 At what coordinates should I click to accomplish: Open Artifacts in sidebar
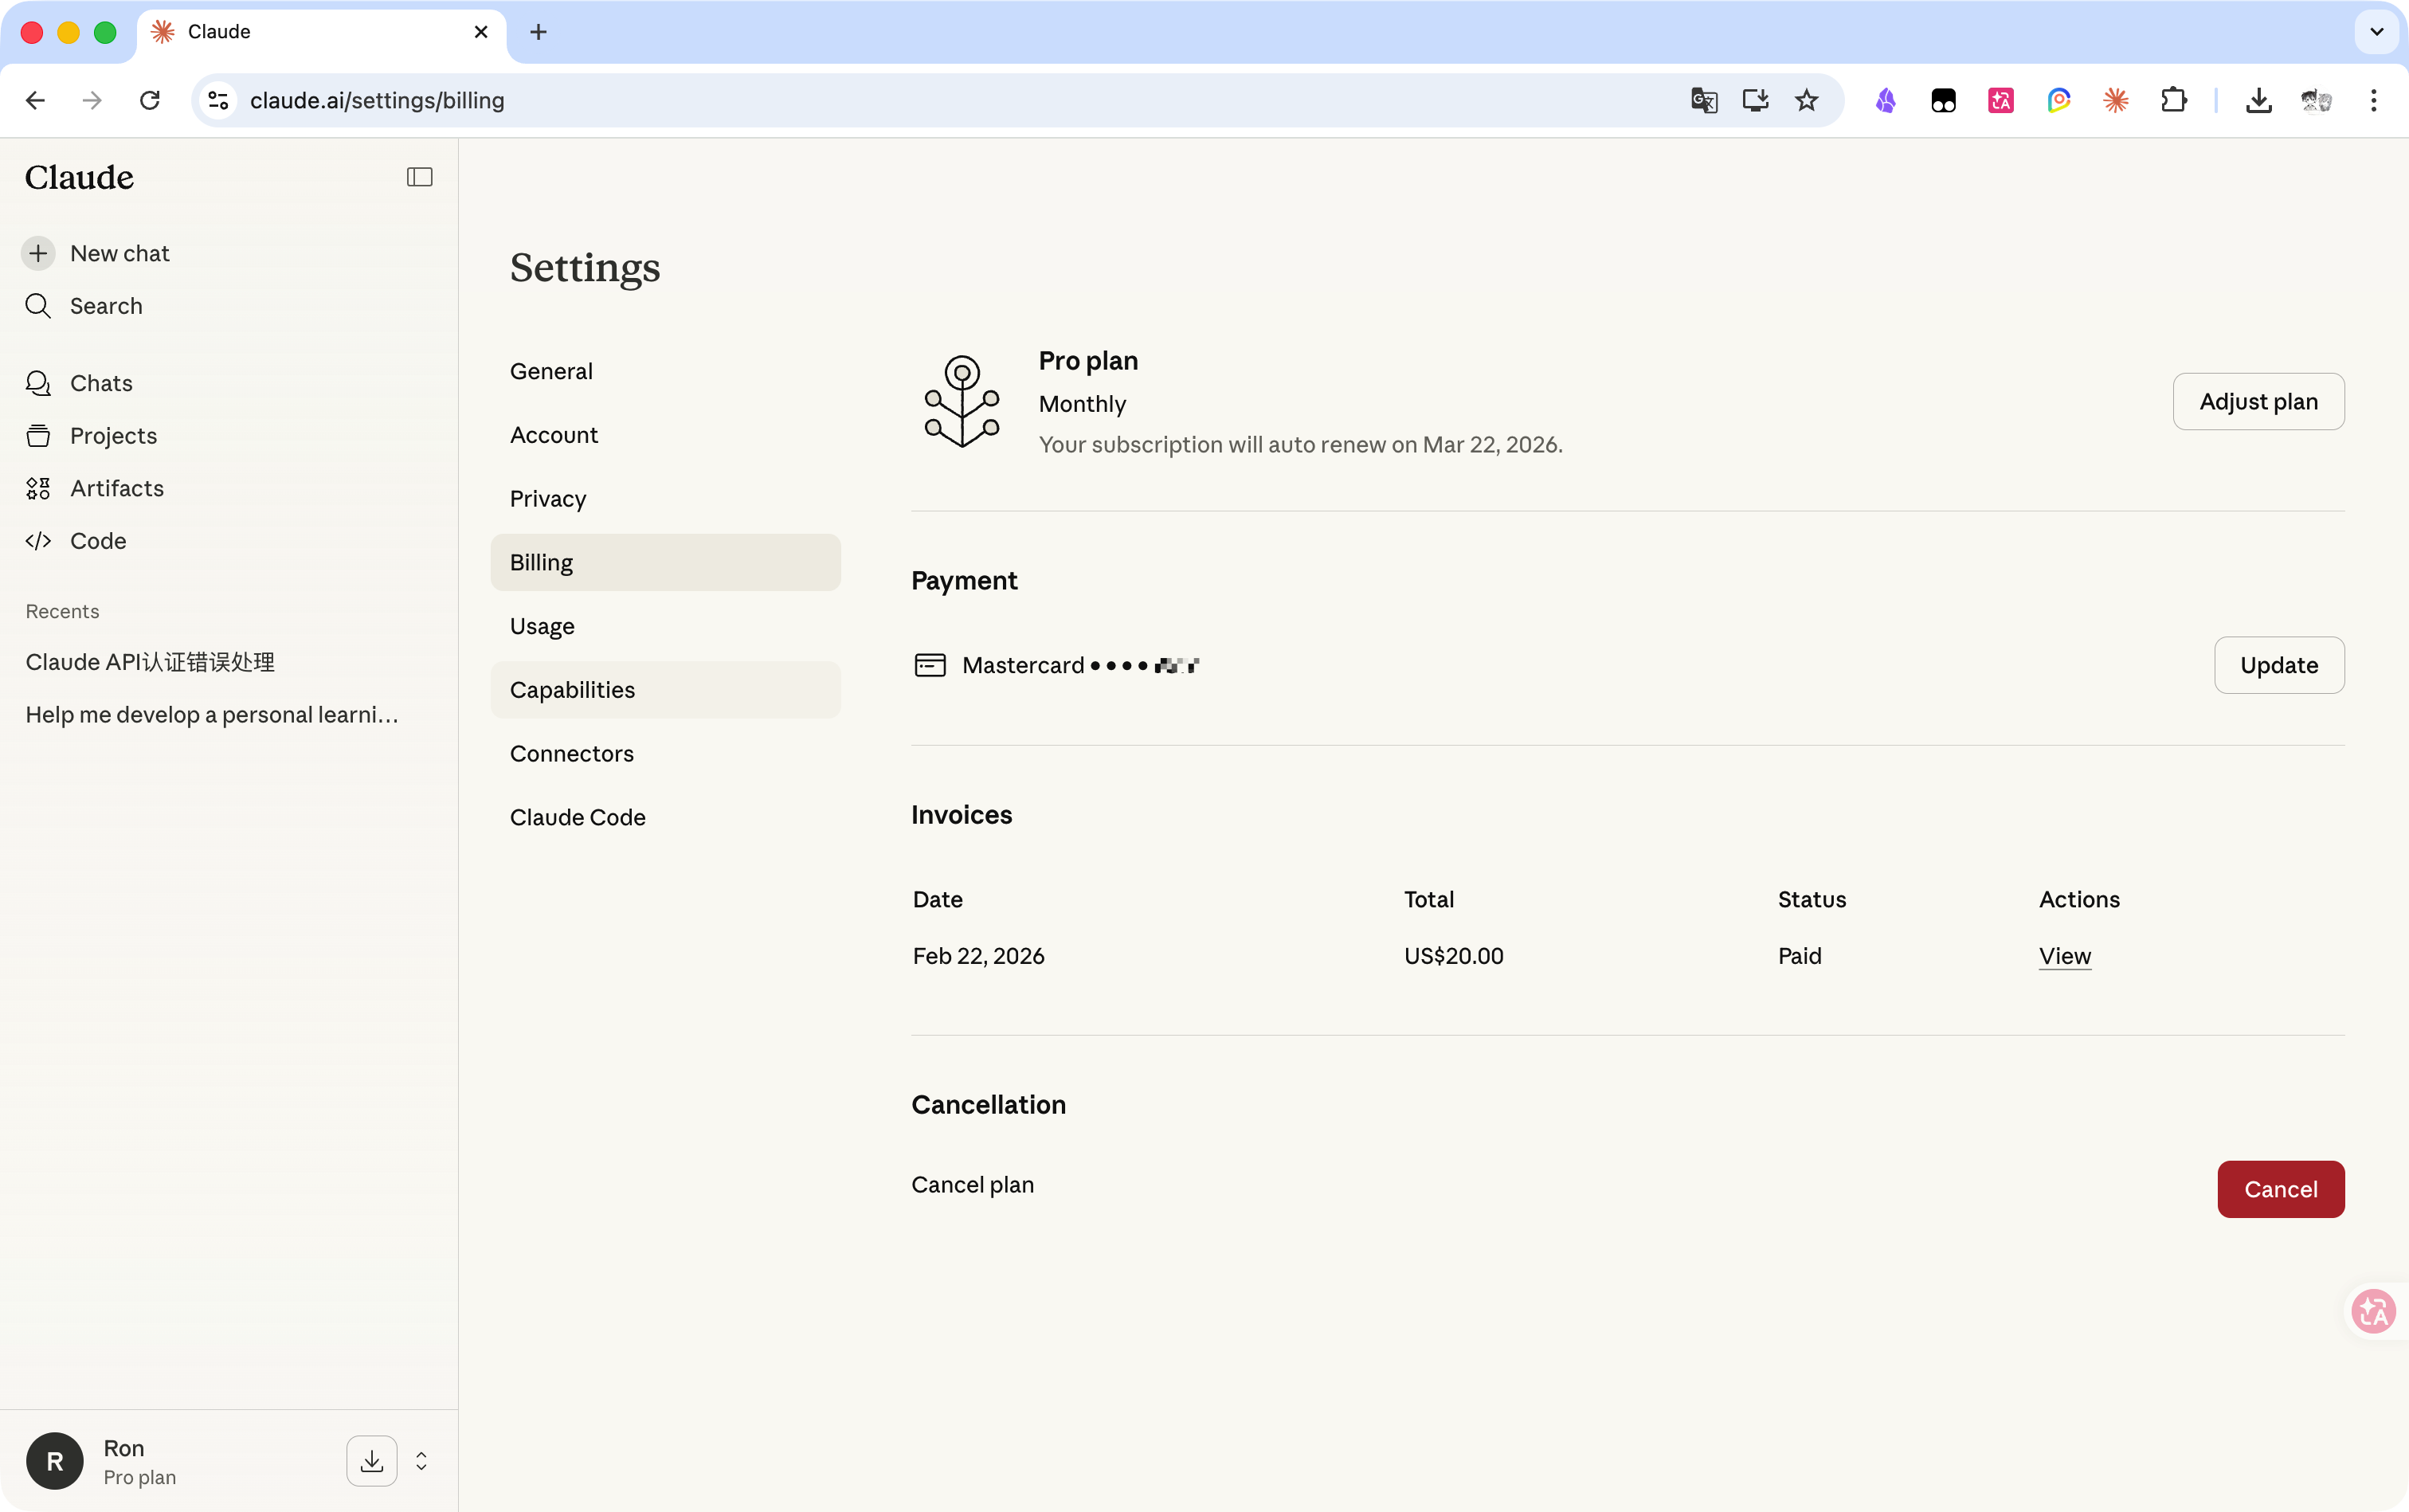click(x=95, y=488)
